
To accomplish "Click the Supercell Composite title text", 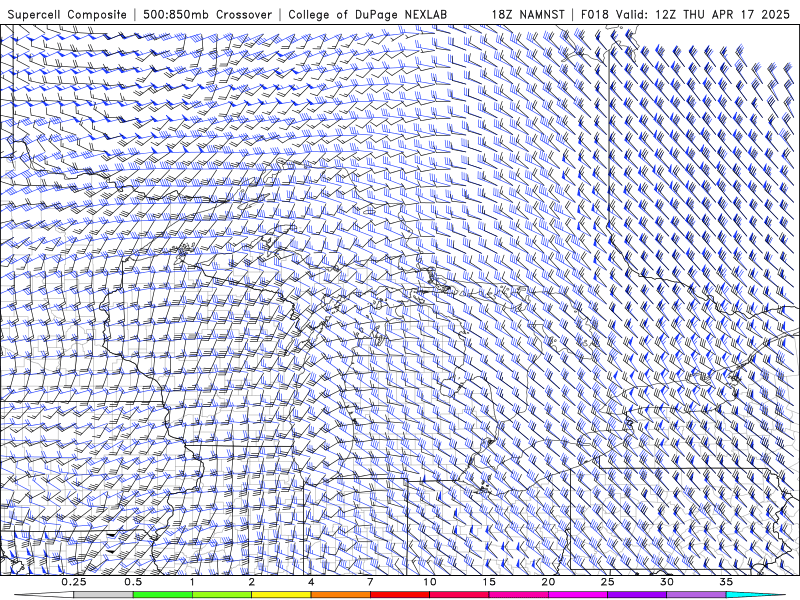I will coord(67,14).
